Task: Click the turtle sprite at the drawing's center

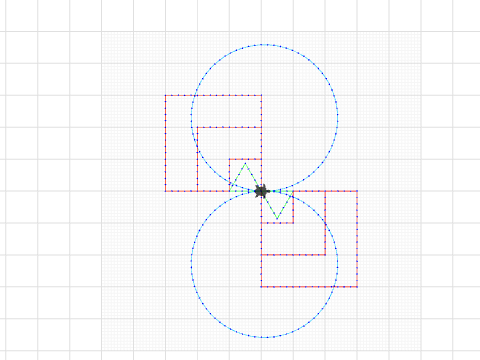Action: [x=262, y=191]
